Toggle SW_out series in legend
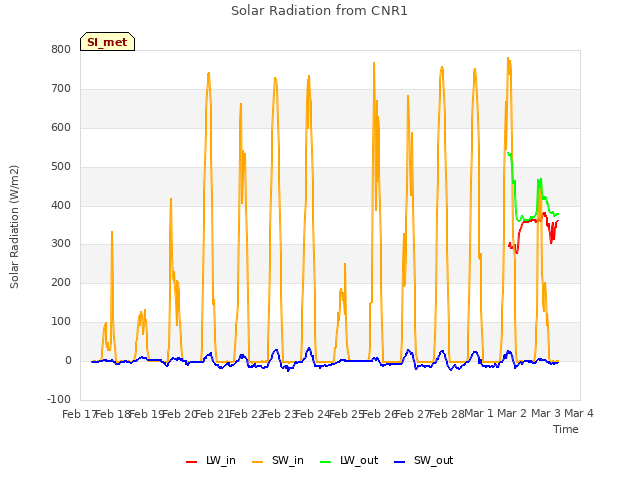The image size is (640, 480). [423, 461]
